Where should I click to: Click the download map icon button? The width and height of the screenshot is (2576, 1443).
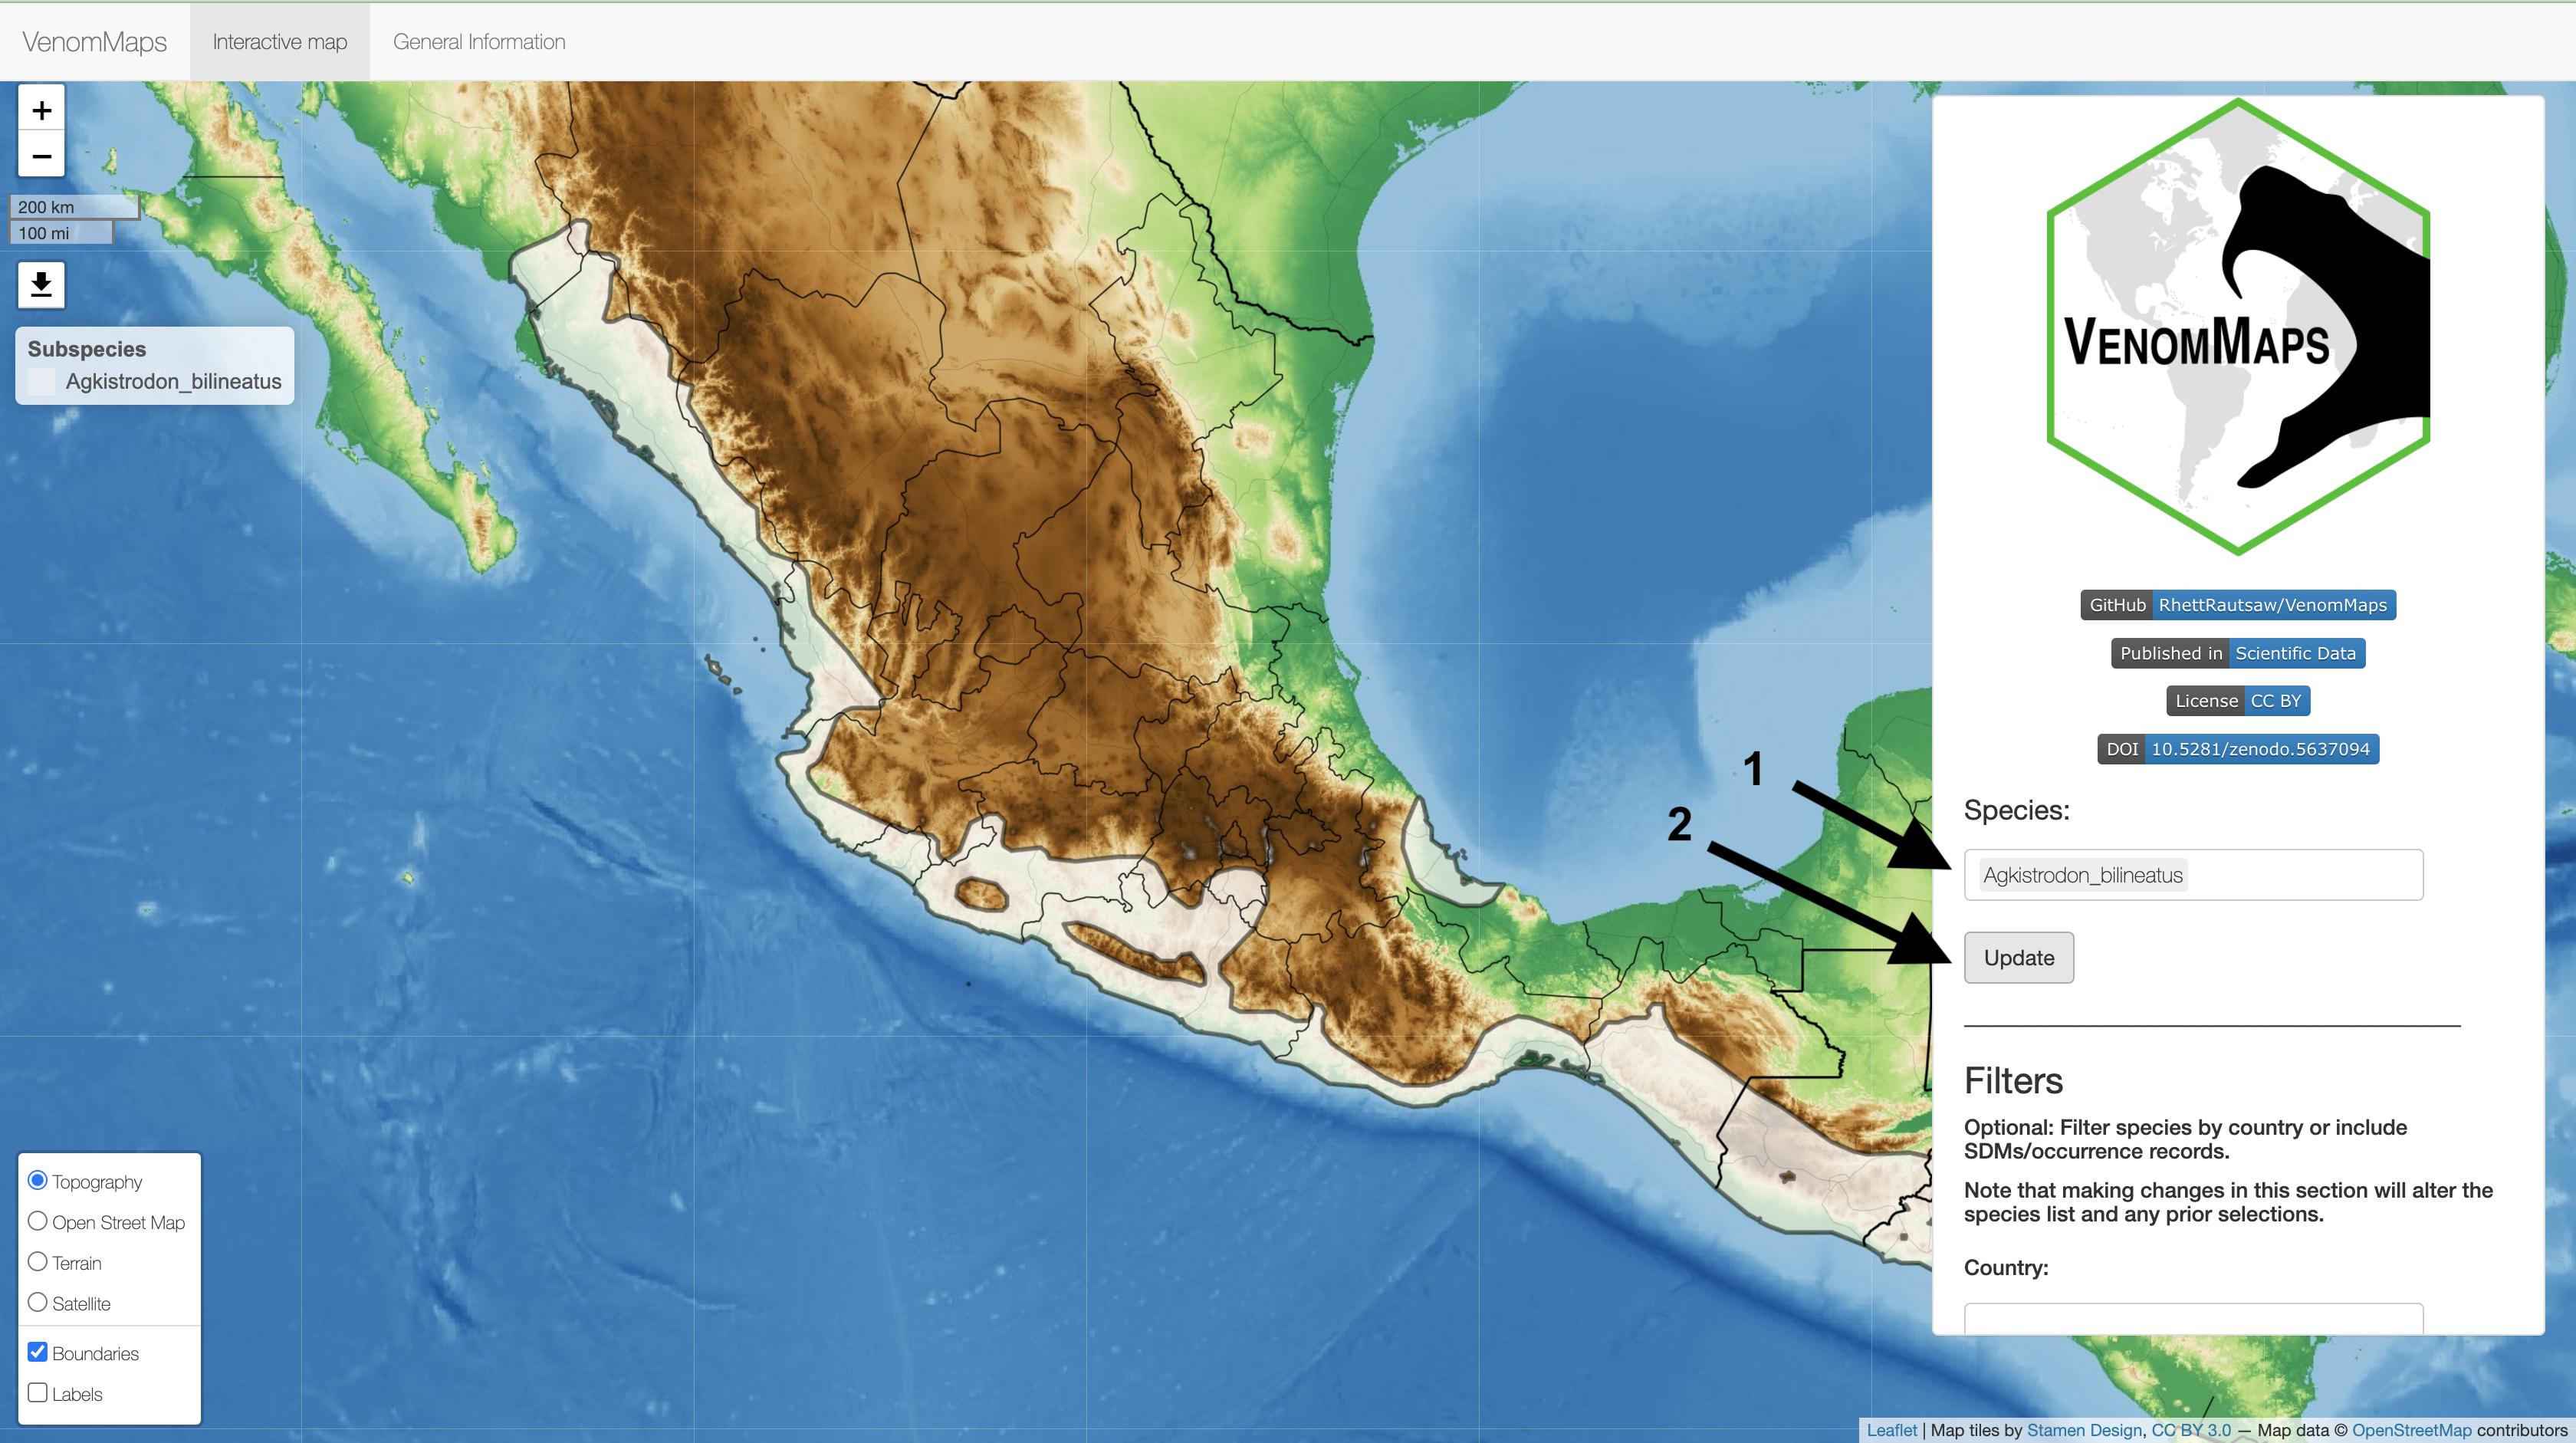click(41, 285)
